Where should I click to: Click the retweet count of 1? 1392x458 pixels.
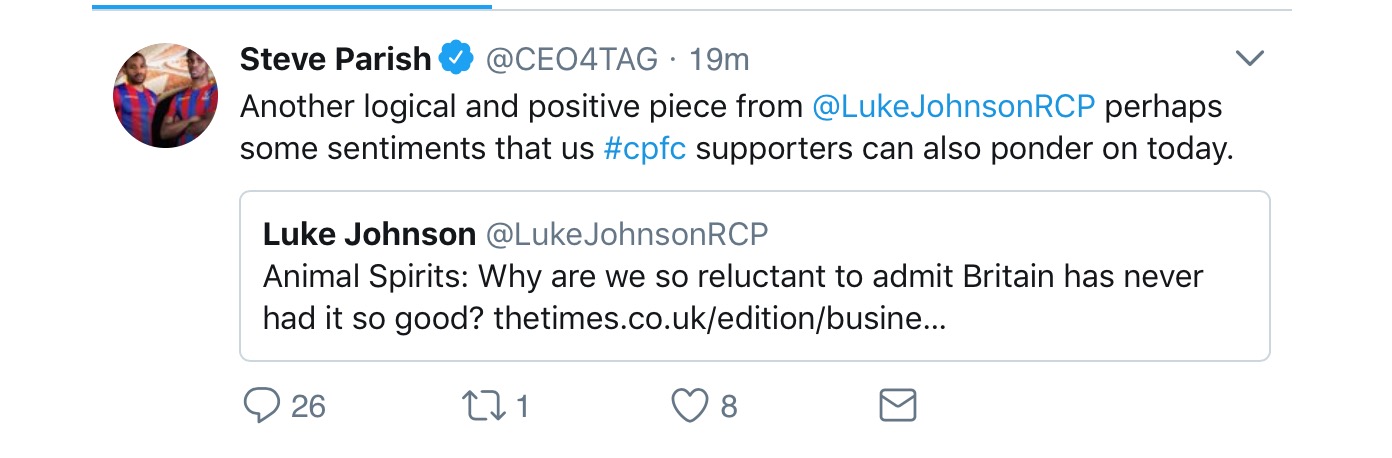tap(520, 406)
